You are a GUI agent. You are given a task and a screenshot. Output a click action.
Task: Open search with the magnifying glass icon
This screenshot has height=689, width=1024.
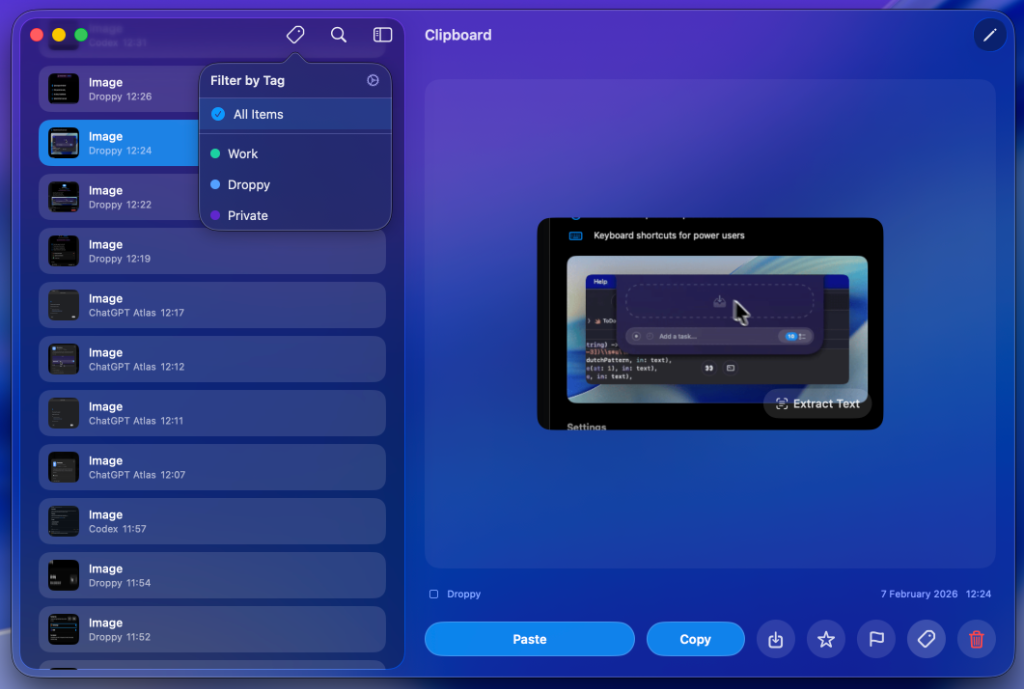[x=339, y=35]
